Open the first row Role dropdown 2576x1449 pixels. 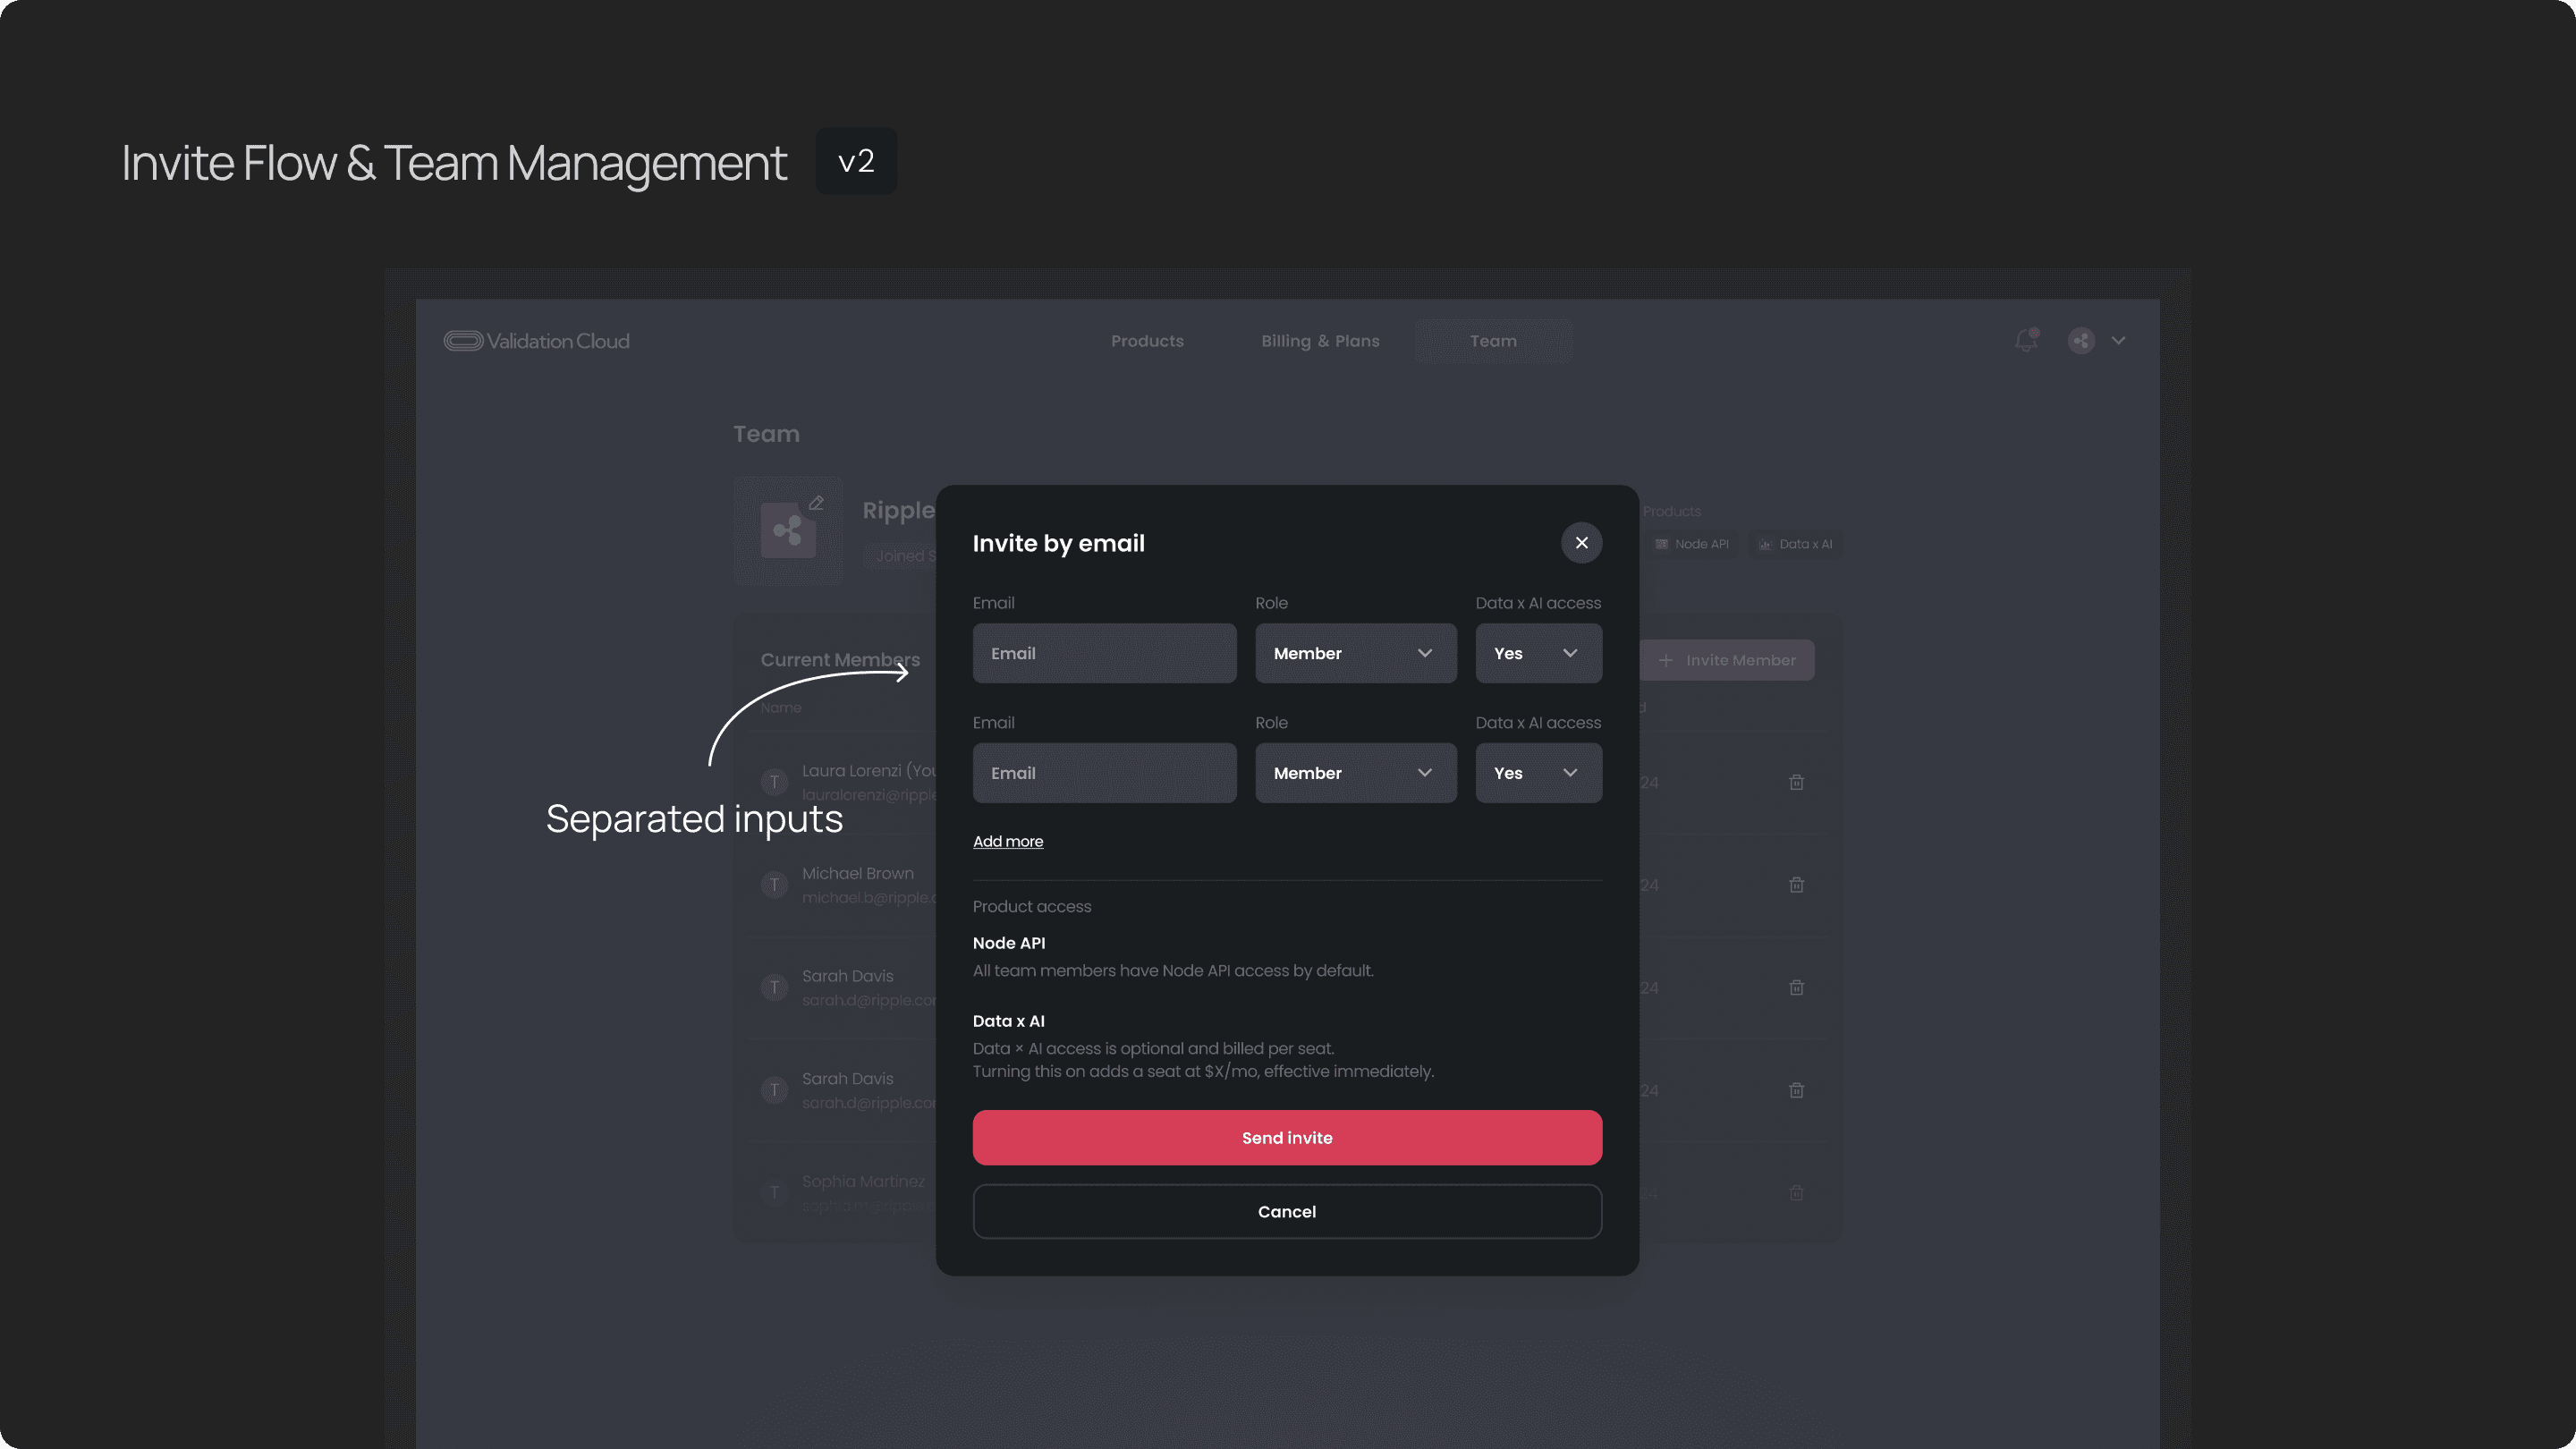pos(1355,653)
